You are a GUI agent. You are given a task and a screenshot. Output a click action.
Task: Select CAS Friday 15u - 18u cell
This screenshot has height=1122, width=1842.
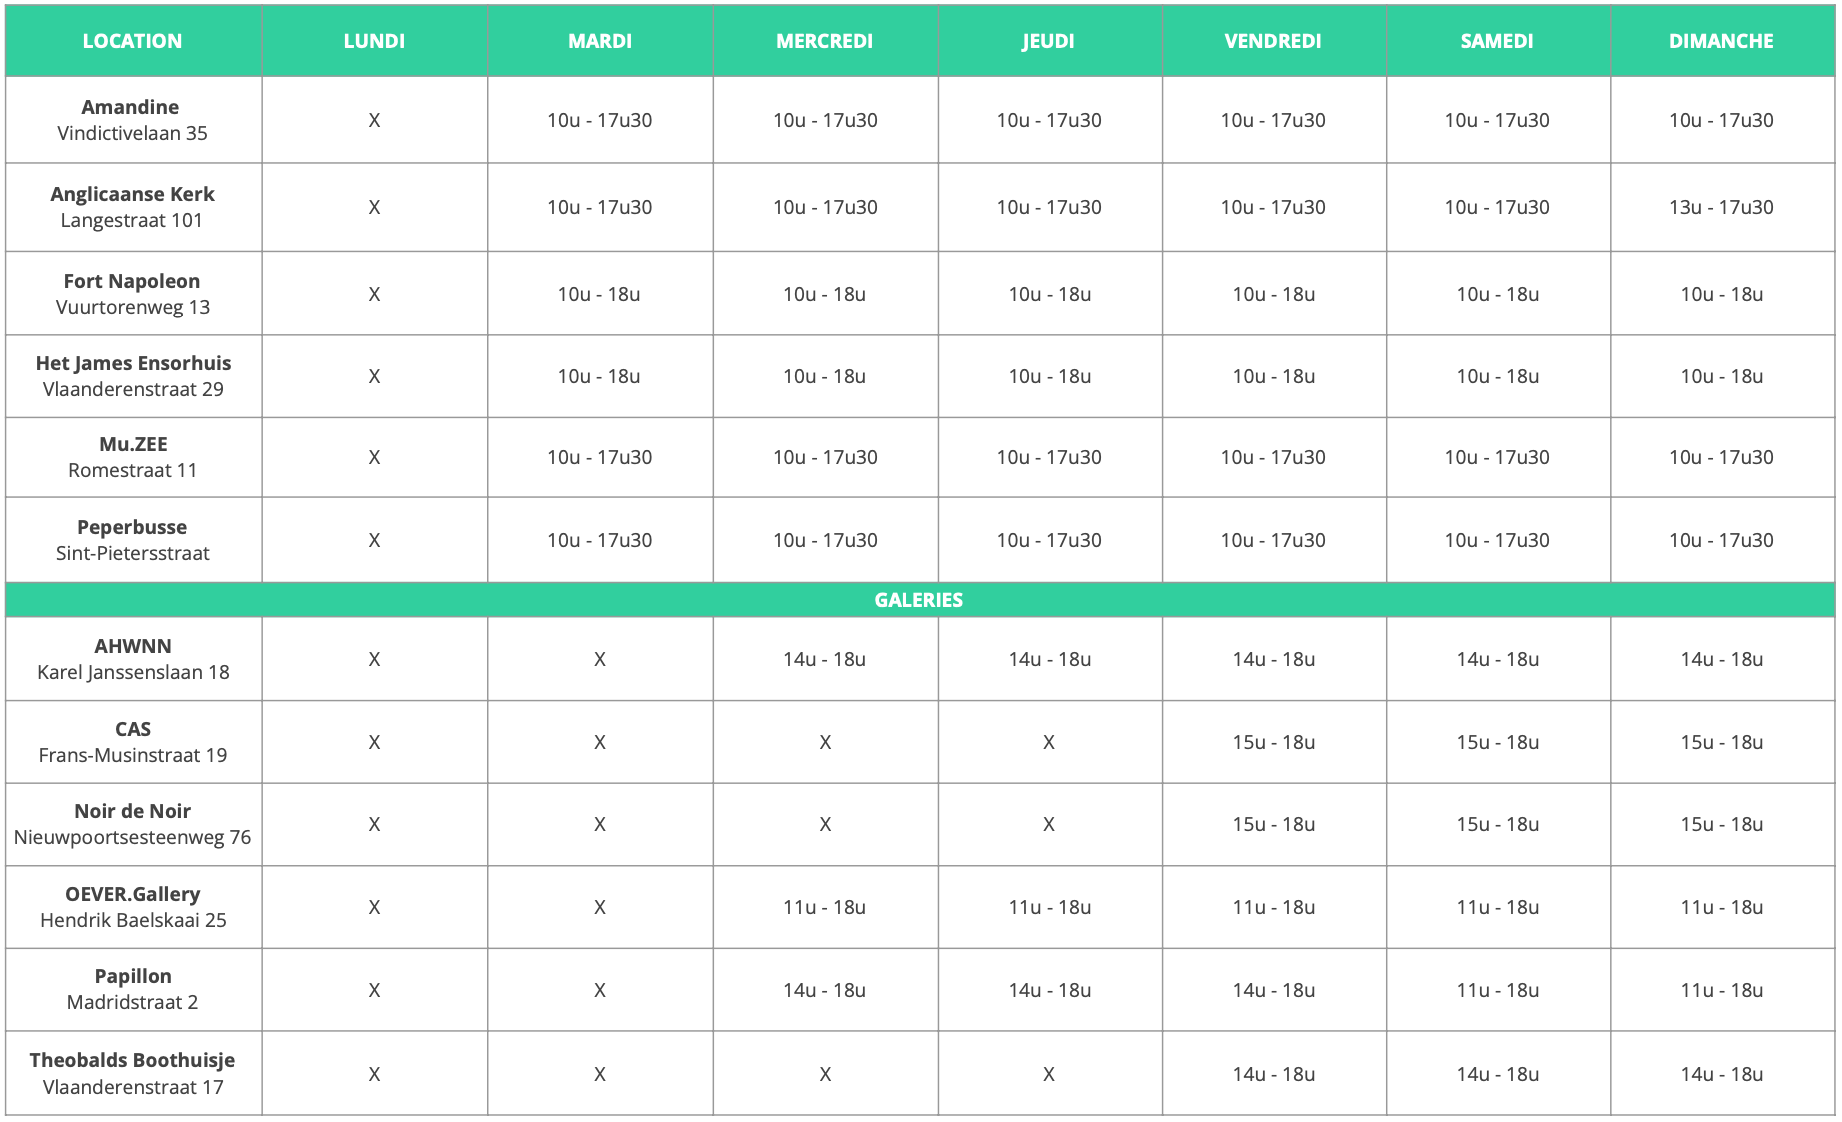point(1274,742)
